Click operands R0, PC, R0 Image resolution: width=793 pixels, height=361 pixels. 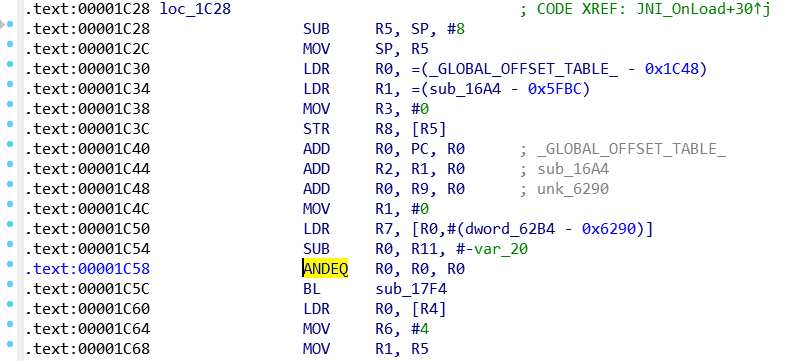(x=420, y=149)
